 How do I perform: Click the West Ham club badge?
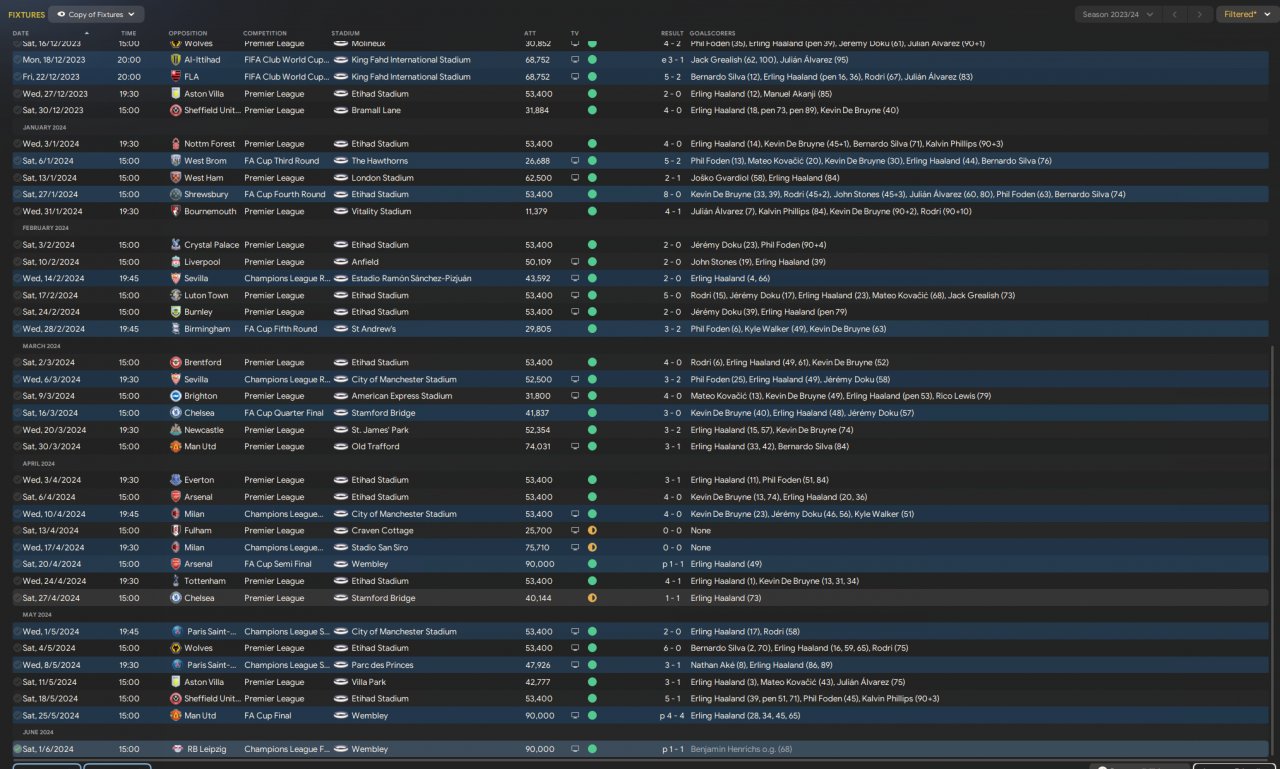tap(176, 178)
